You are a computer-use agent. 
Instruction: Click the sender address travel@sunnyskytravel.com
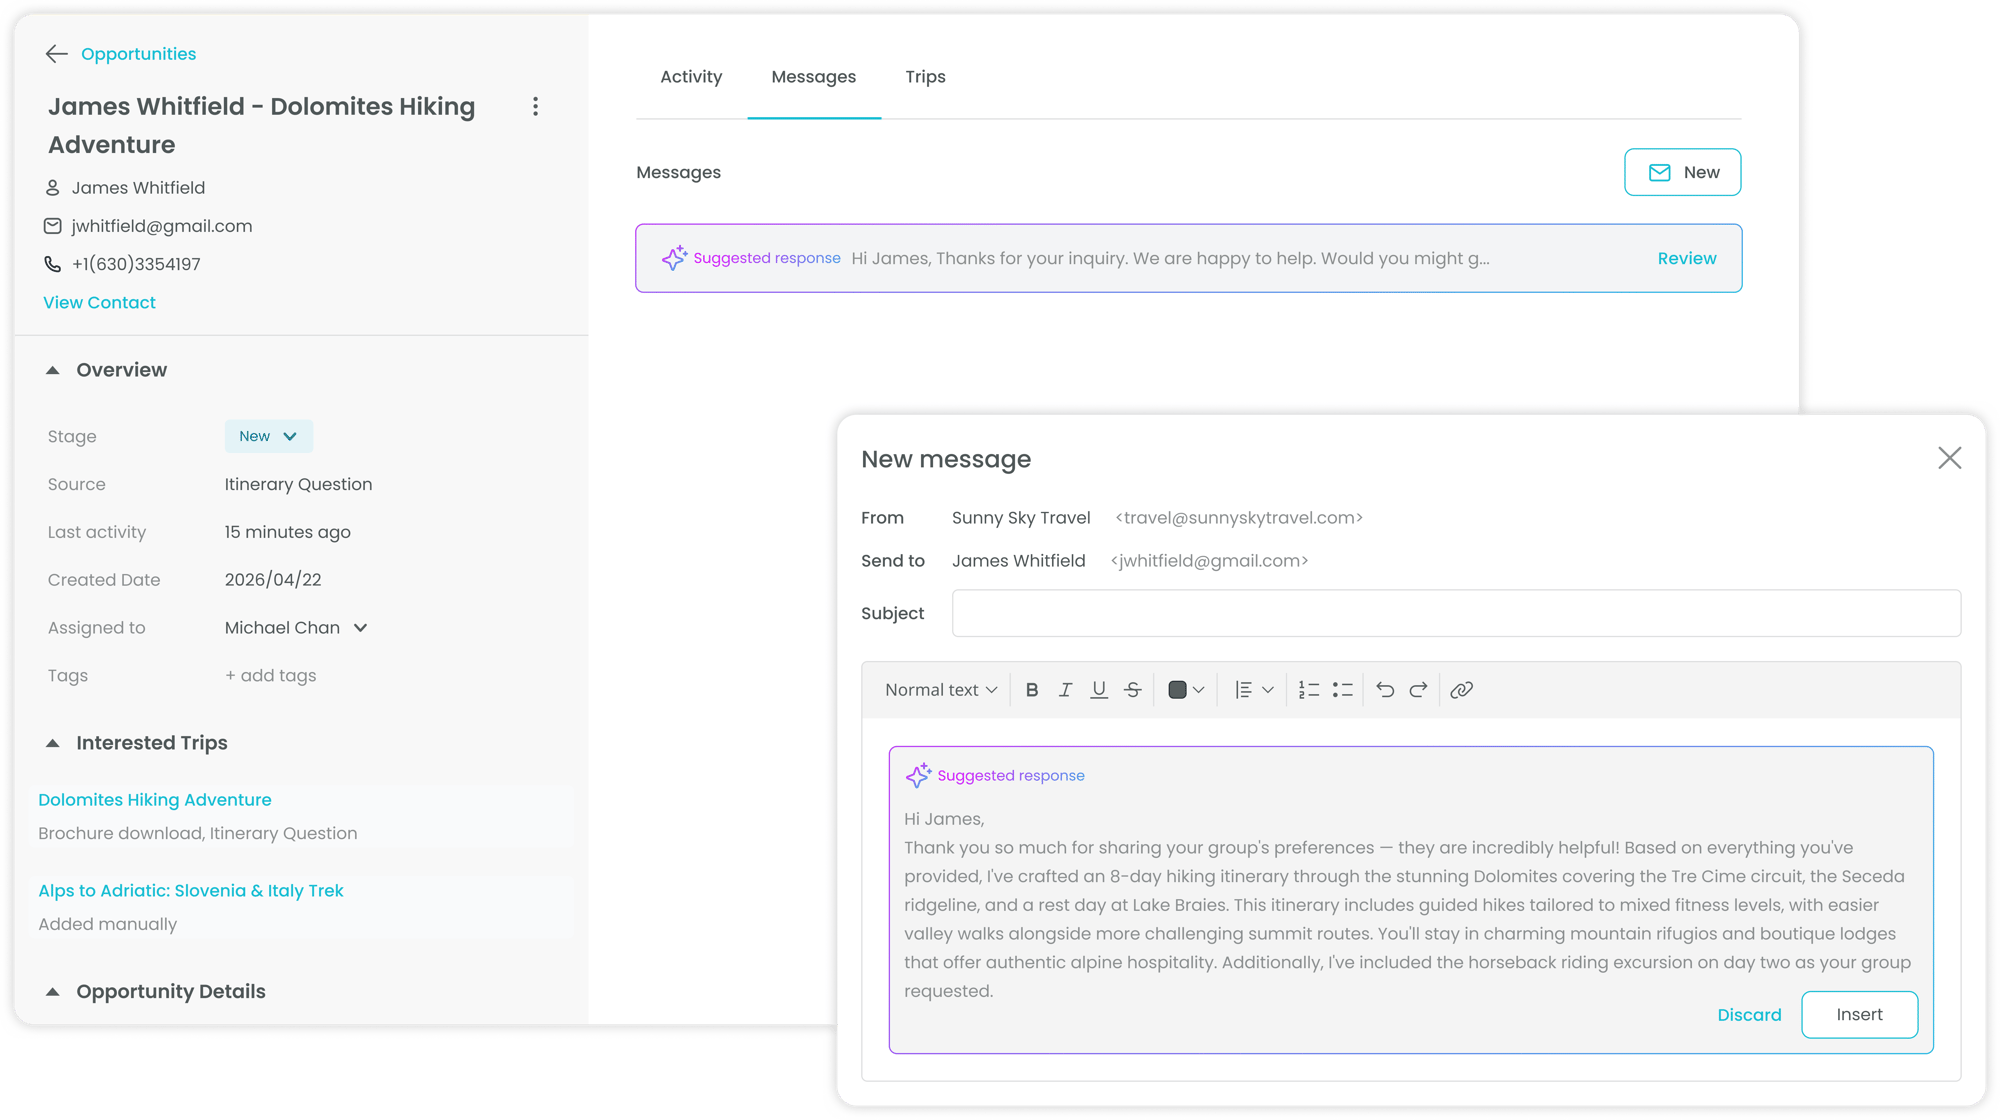coord(1239,518)
